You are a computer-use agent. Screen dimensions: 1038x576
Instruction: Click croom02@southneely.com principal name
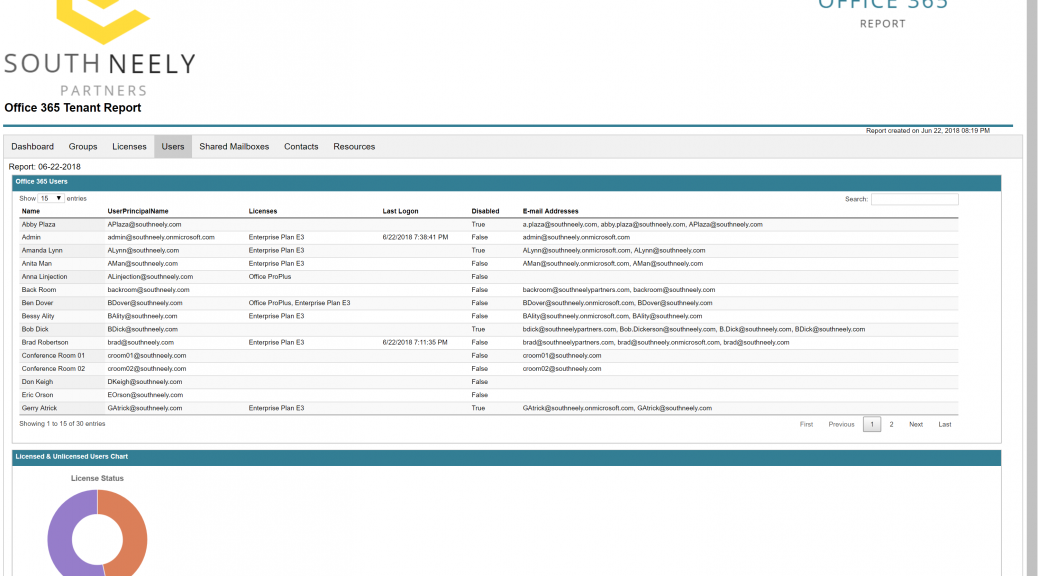(x=146, y=369)
